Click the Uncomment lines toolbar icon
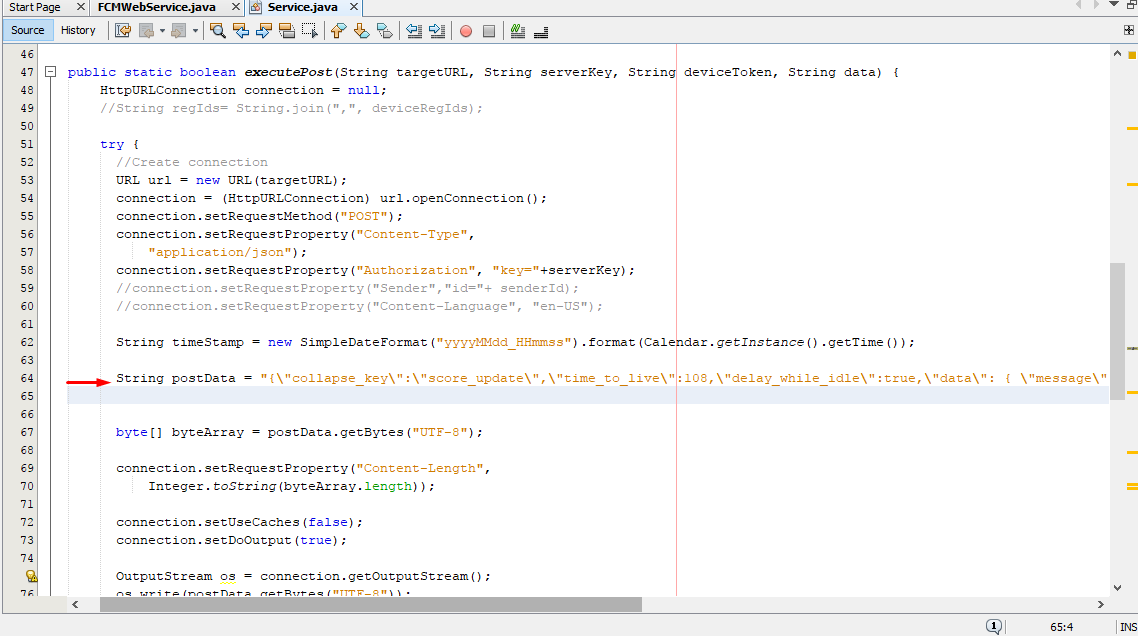Screen dimensions: 1138x636 point(541,30)
